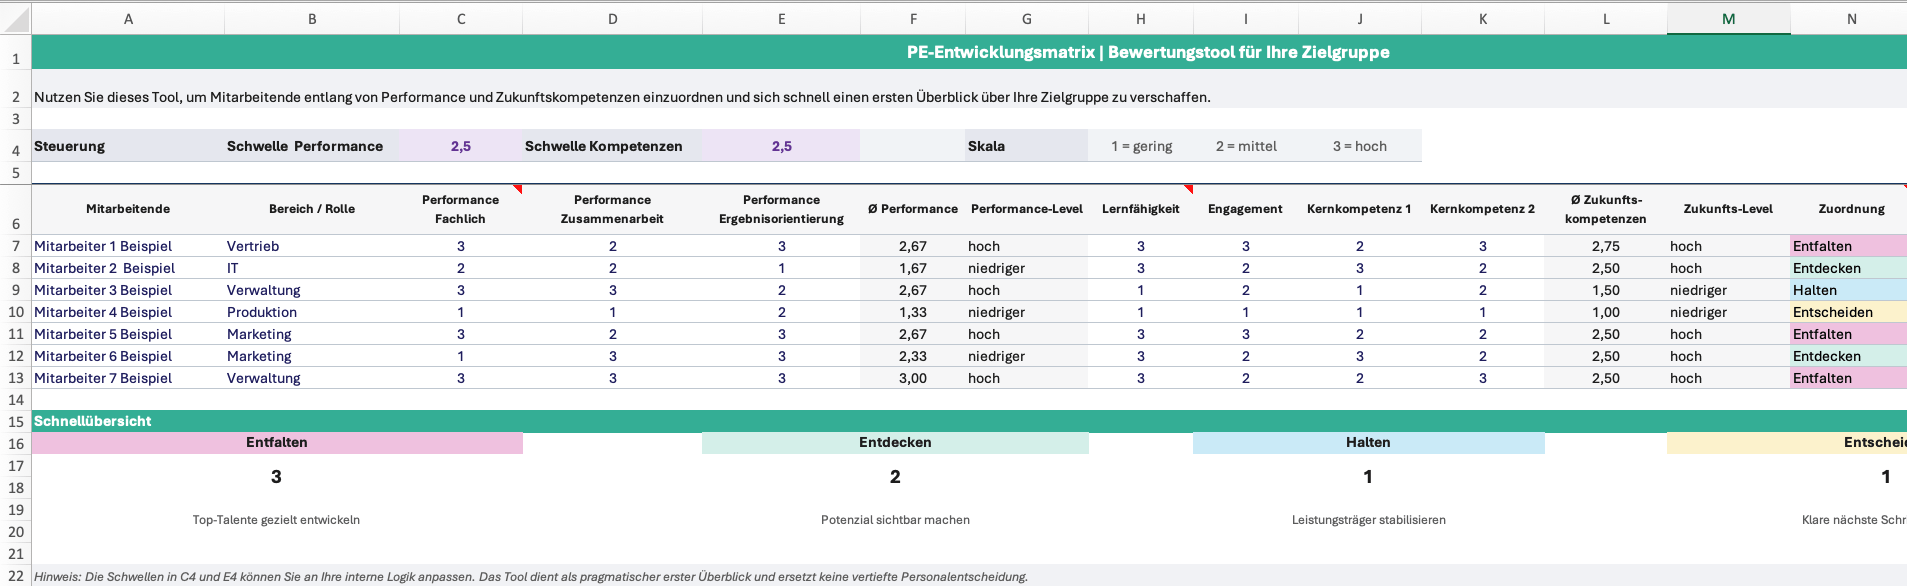Click Entfalten Zuordnung for Mitarbeiter 7
The height and width of the screenshot is (586, 1907).
[x=1849, y=378]
